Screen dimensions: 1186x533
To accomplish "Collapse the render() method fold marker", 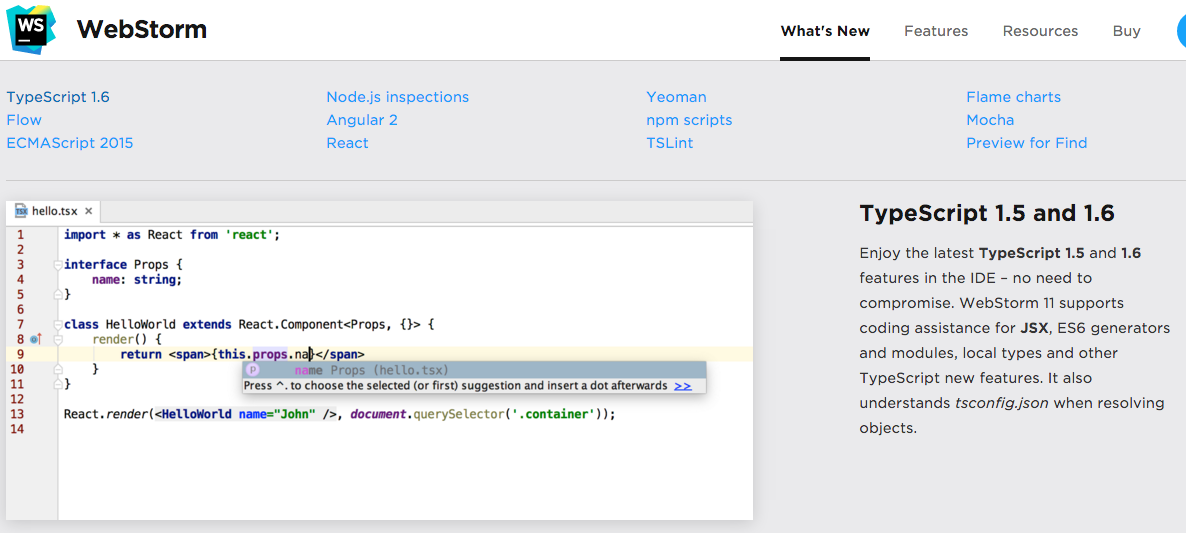I will [57, 339].
